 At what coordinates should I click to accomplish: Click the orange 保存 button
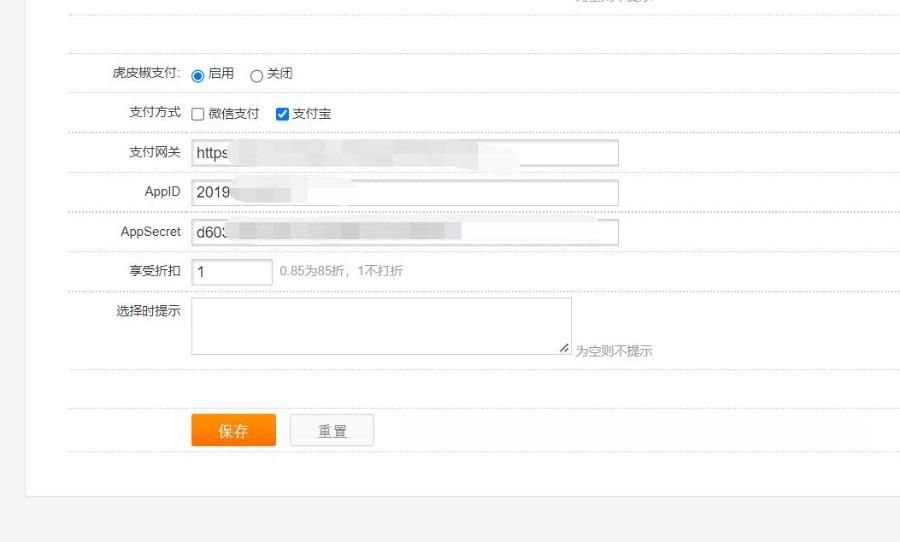click(234, 430)
